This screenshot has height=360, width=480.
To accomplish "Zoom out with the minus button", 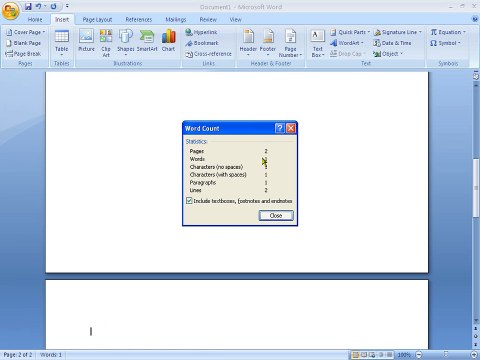I will coord(419,355).
